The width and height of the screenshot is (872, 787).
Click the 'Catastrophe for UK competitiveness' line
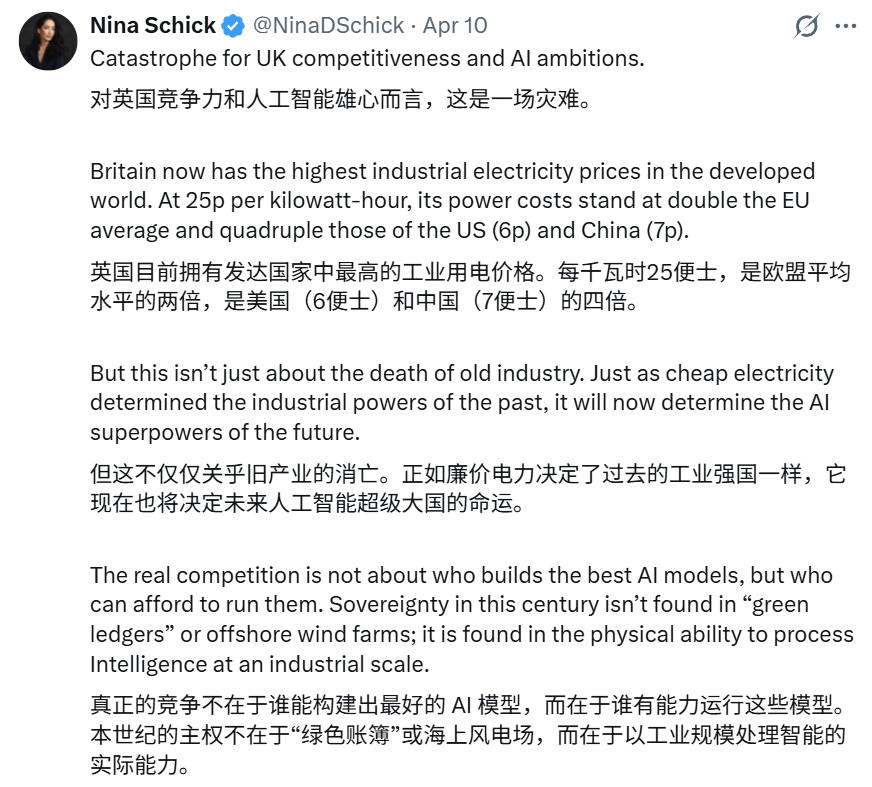367,58
